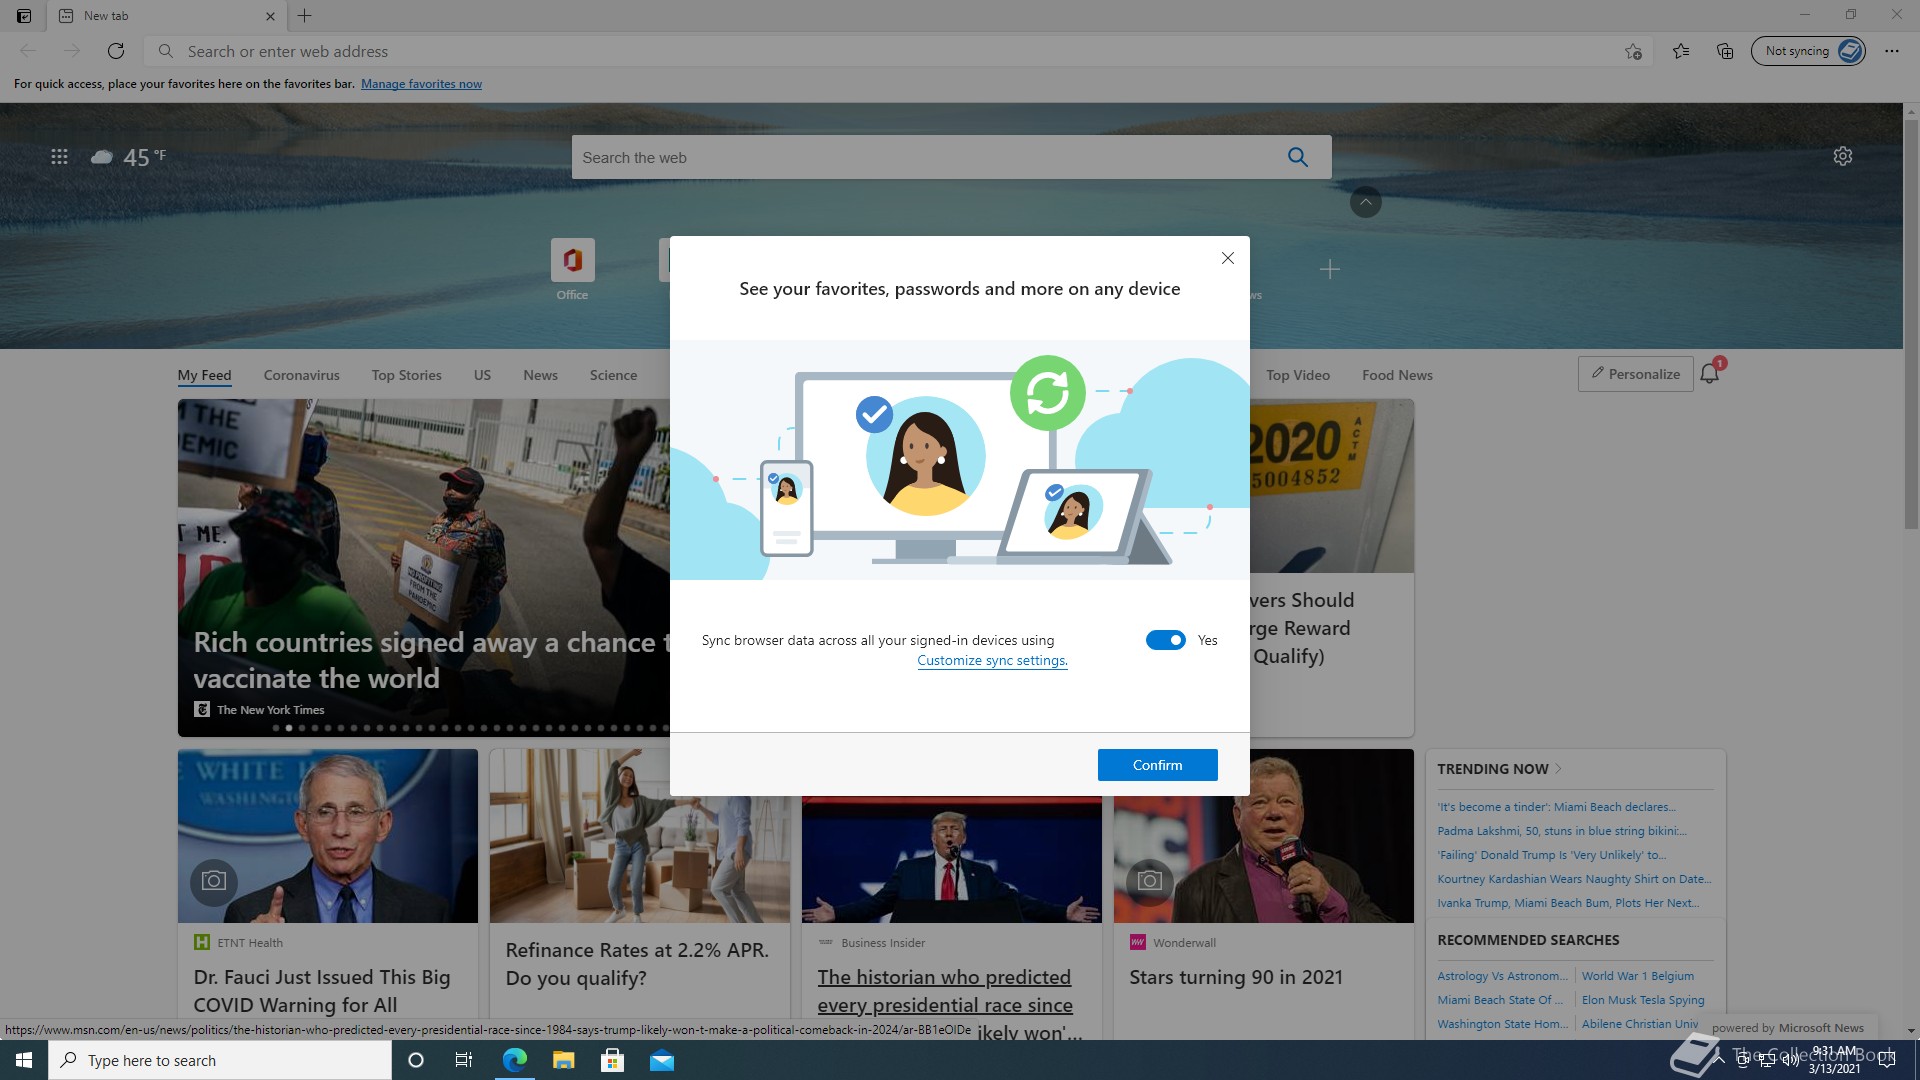Close the sync dialog with X
Screen dimensions: 1920x1080
click(1228, 258)
